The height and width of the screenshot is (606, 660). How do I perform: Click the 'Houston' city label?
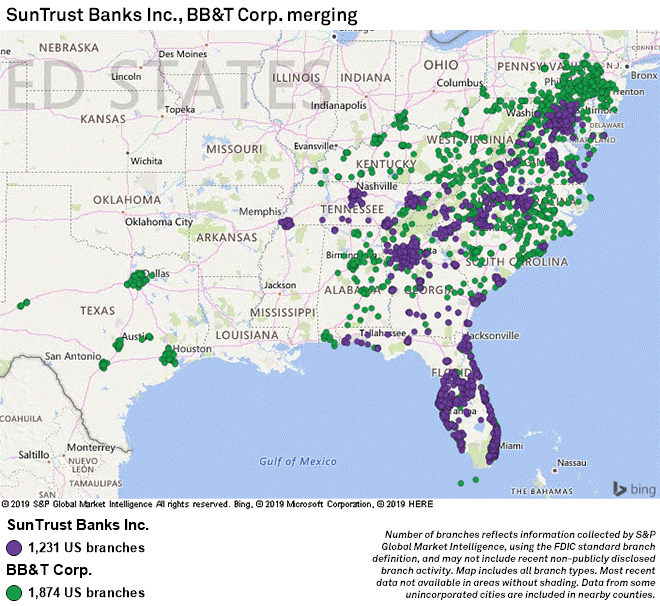(x=192, y=349)
